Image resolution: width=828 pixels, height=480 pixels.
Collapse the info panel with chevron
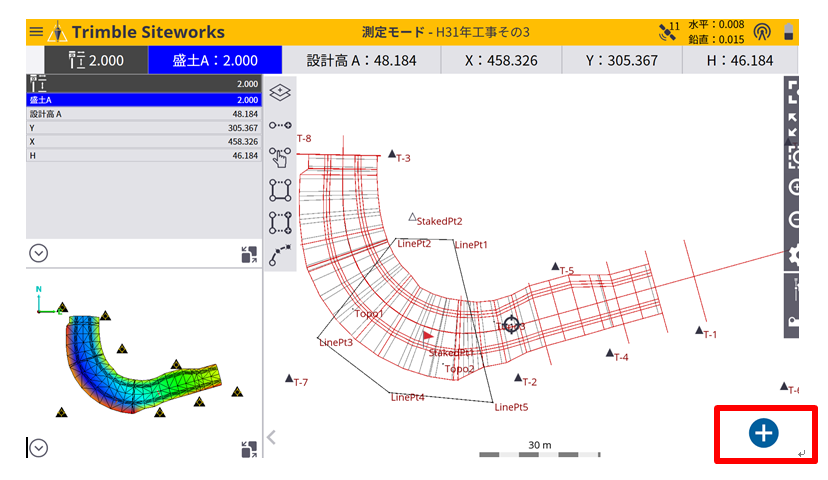(38, 253)
